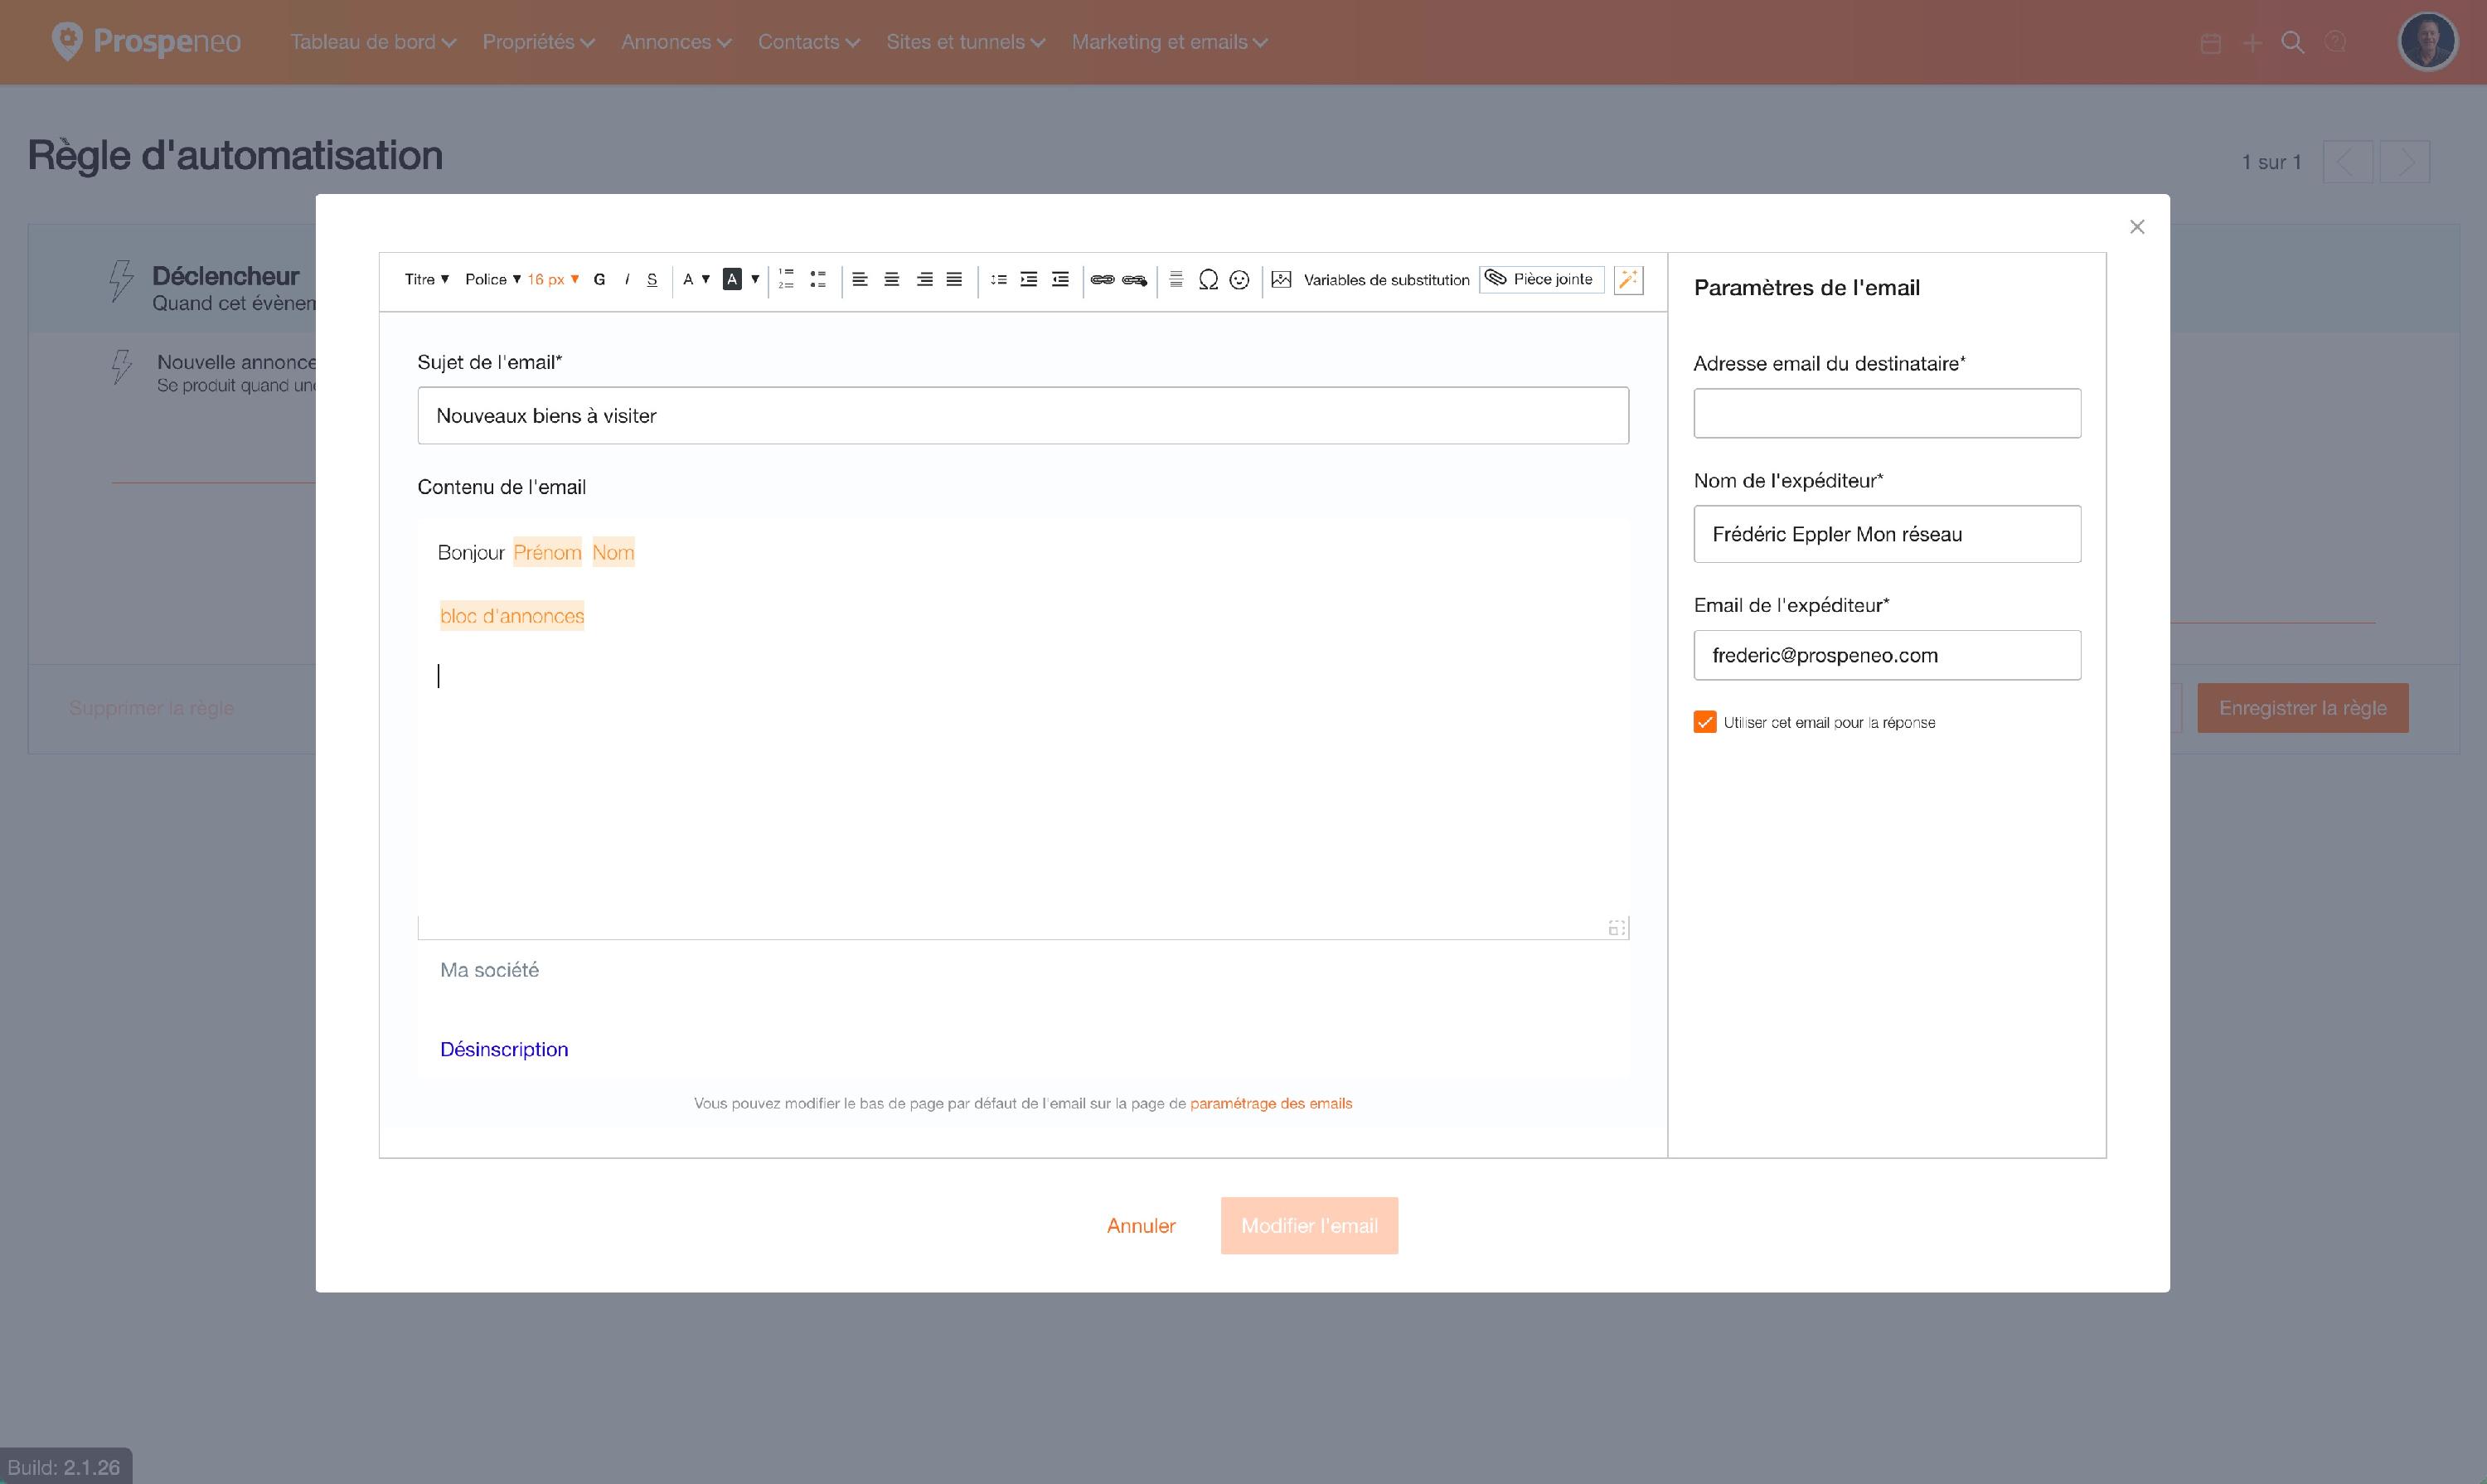Toggle 'Utiliser cet email pour la réponse' checkbox
2487x1484 pixels.
1705,722
